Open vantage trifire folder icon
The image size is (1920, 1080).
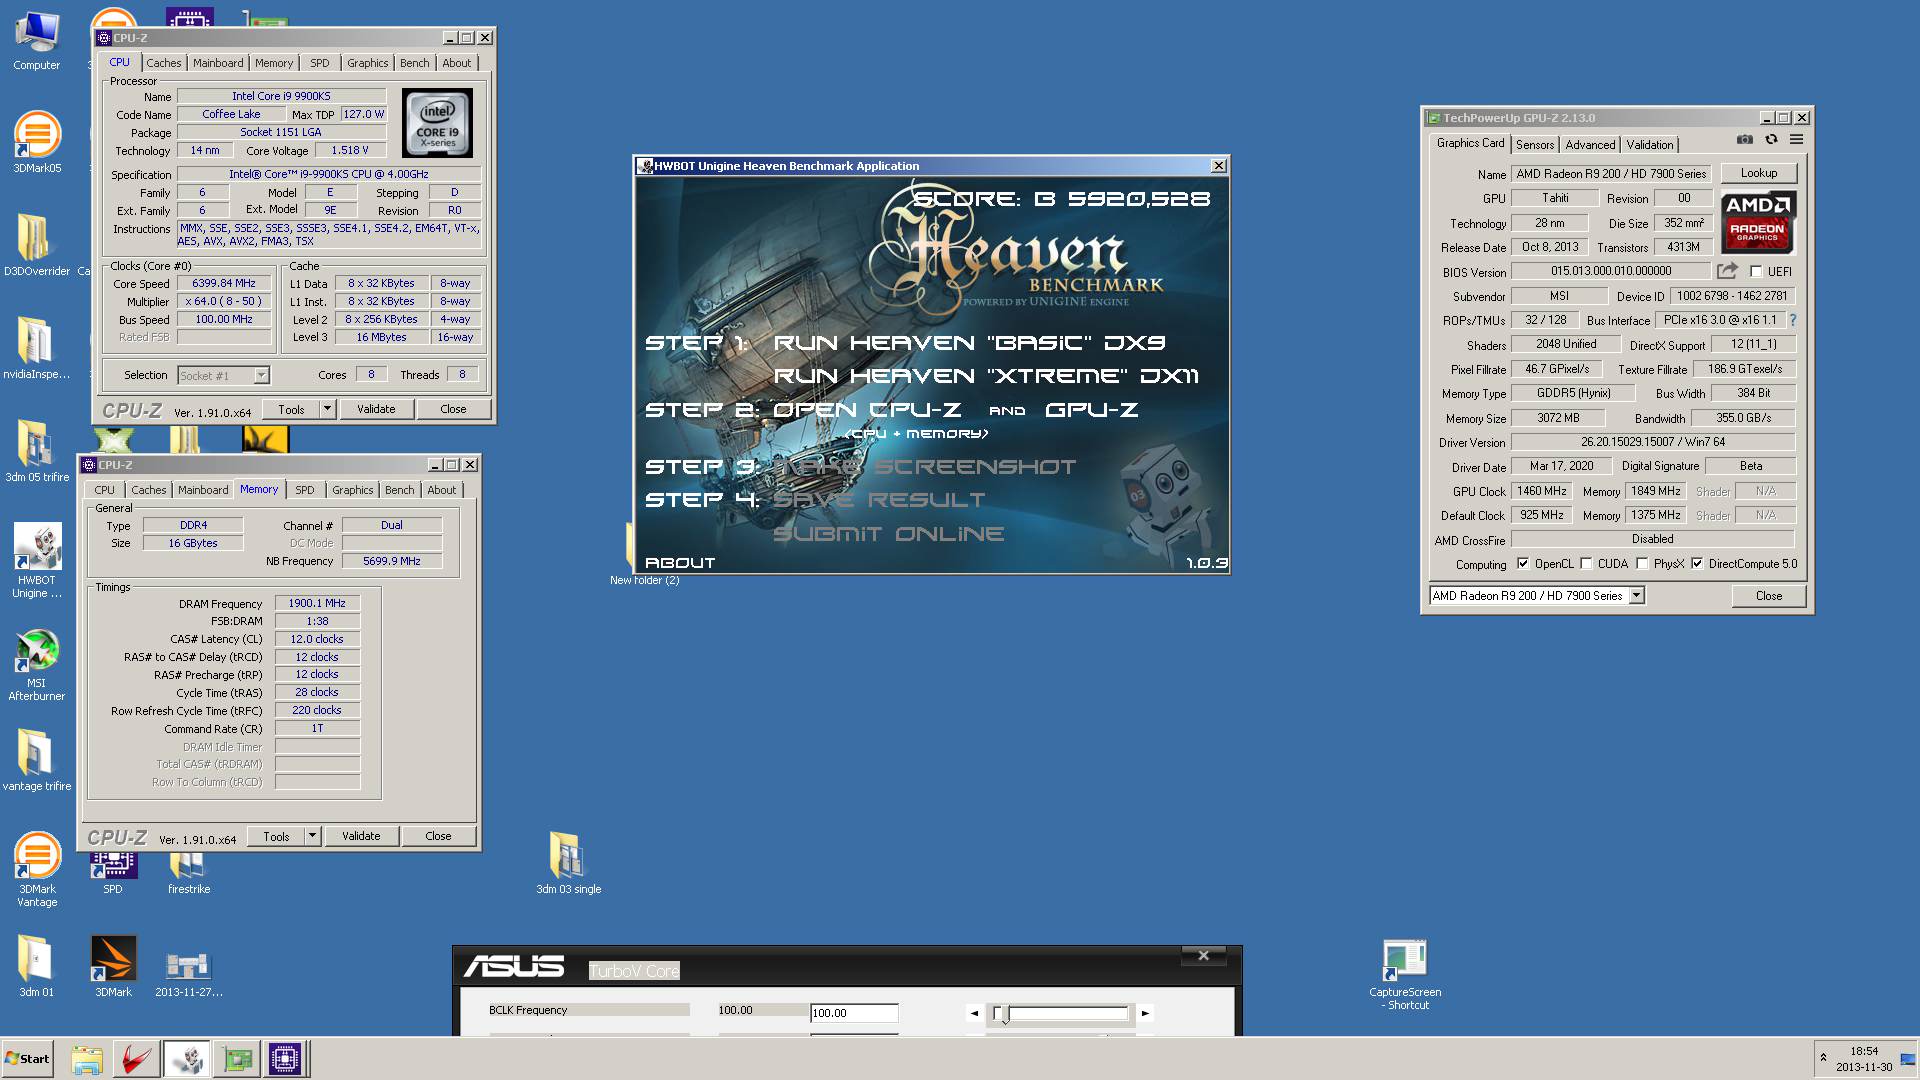pyautogui.click(x=37, y=760)
